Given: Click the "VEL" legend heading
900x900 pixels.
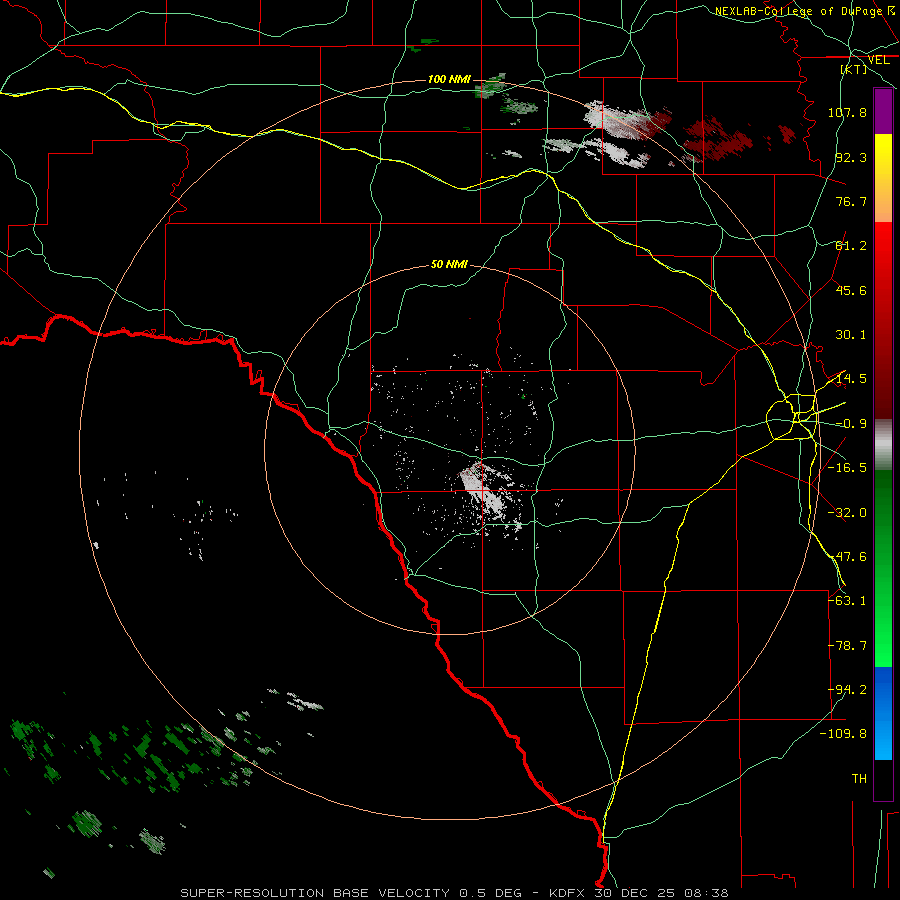Looking at the screenshot, I should (878, 60).
